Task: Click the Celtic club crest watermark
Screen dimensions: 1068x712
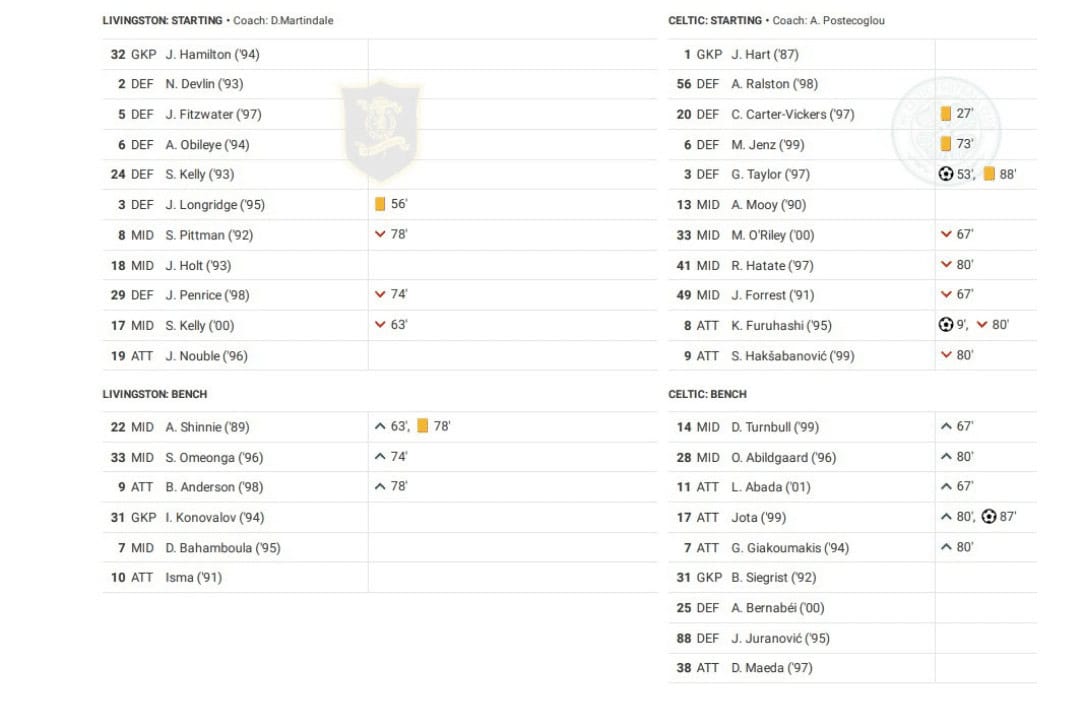Action: coord(945,130)
